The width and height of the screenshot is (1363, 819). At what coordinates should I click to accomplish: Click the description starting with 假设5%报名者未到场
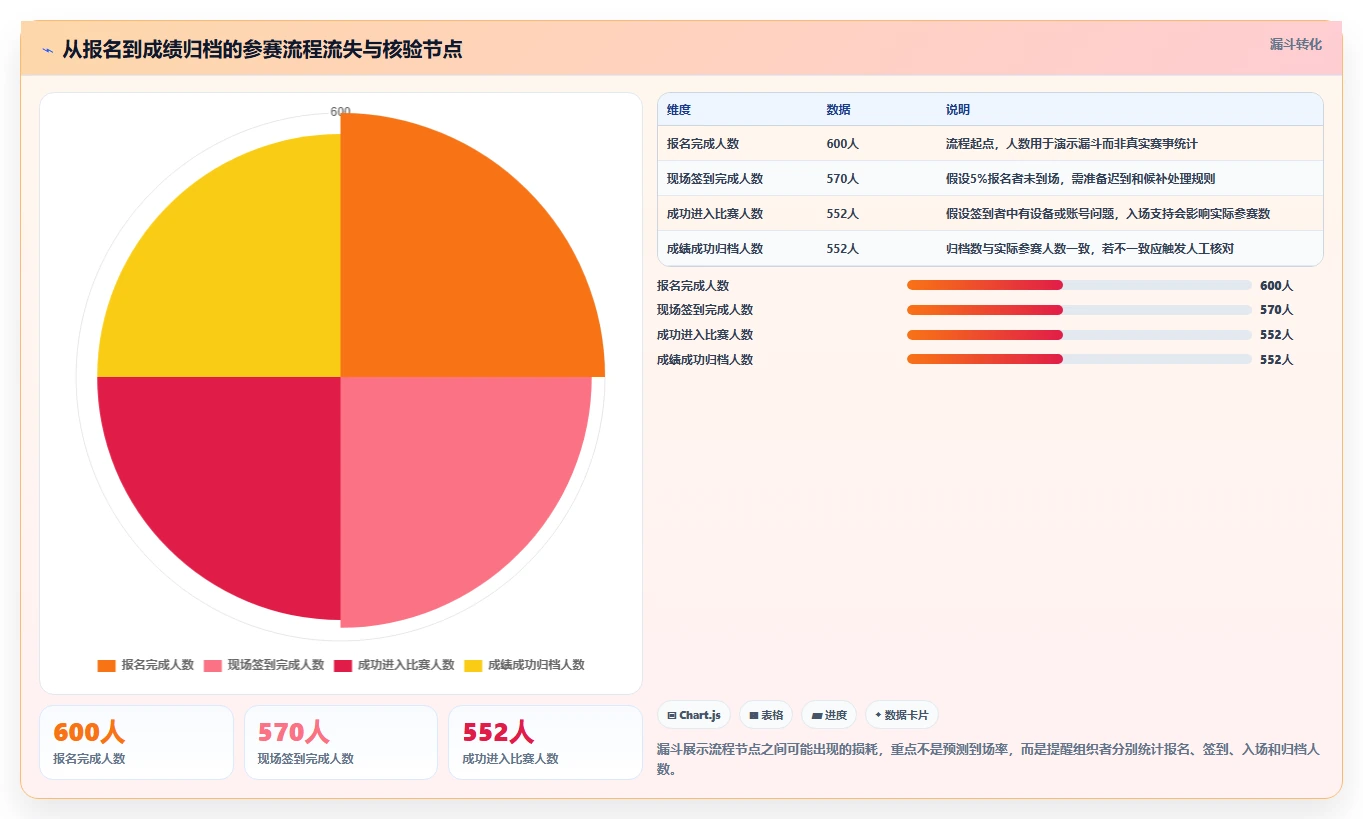point(1081,179)
